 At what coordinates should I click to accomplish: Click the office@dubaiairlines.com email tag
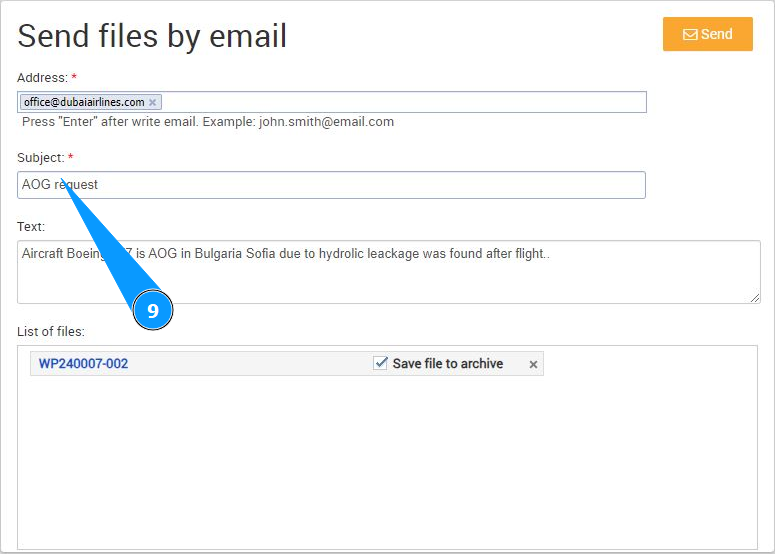click(x=84, y=102)
